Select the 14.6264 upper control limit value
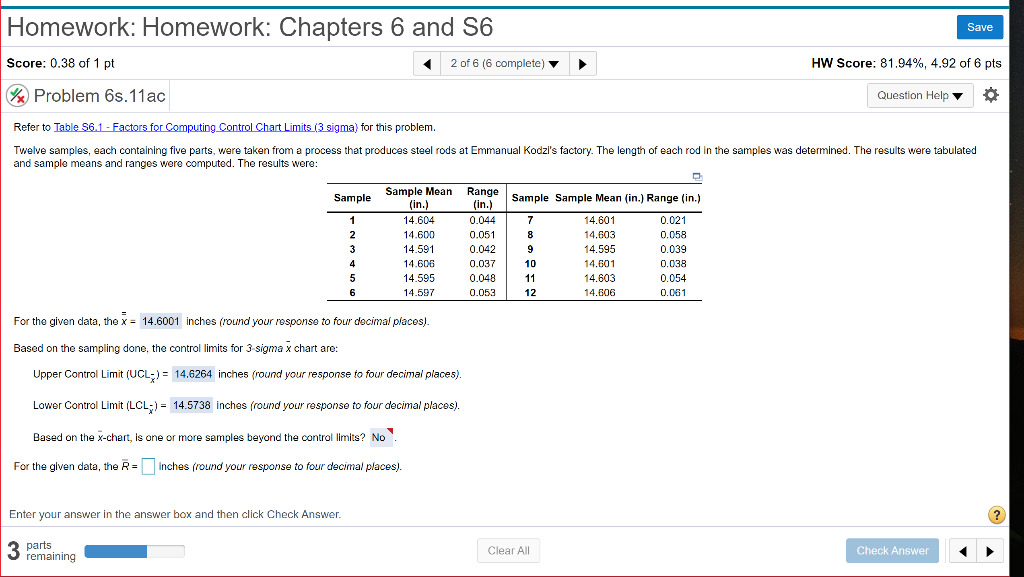The height and width of the screenshot is (577, 1024). coord(193,374)
